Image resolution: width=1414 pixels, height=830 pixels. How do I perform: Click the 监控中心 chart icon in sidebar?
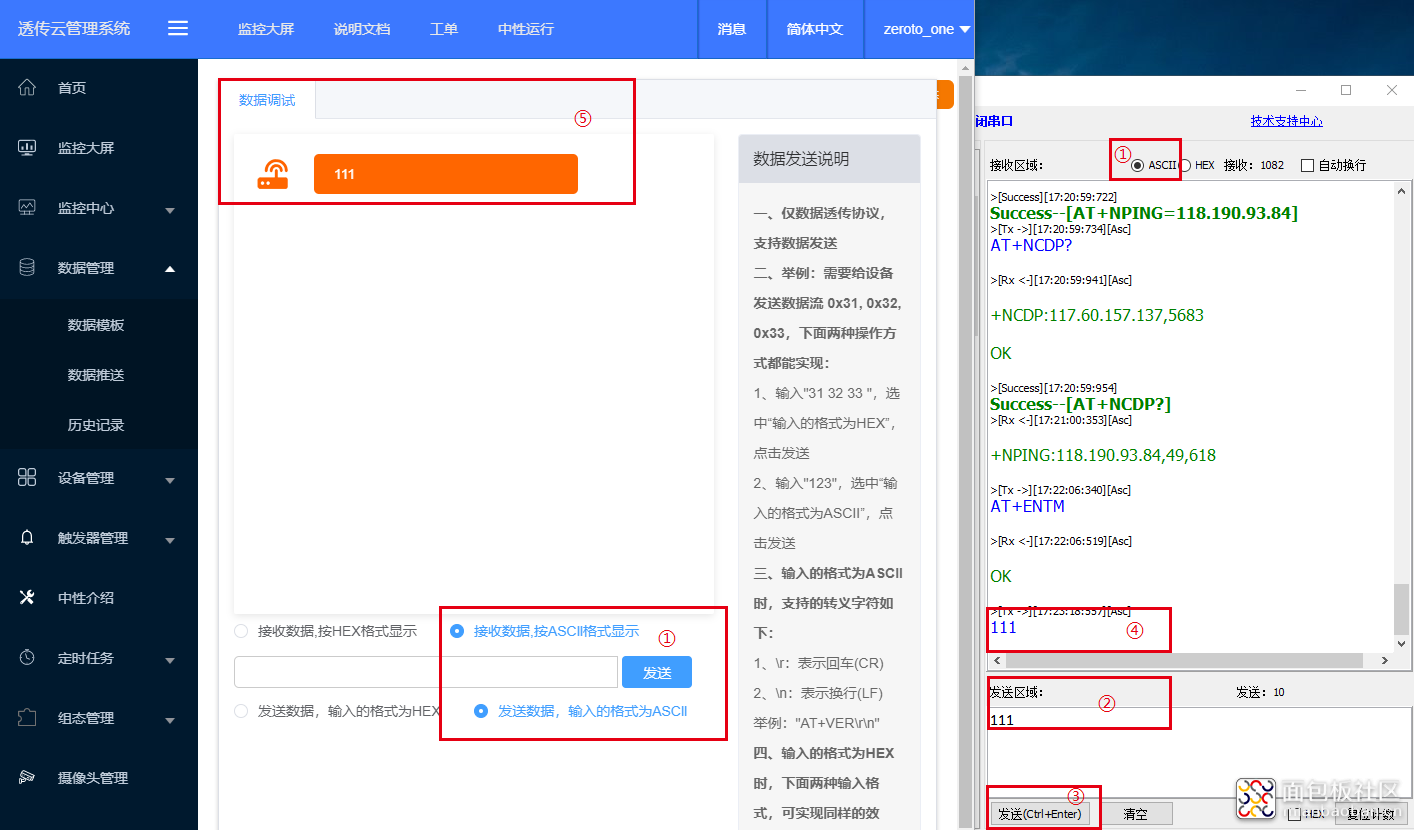pyautogui.click(x=28, y=208)
